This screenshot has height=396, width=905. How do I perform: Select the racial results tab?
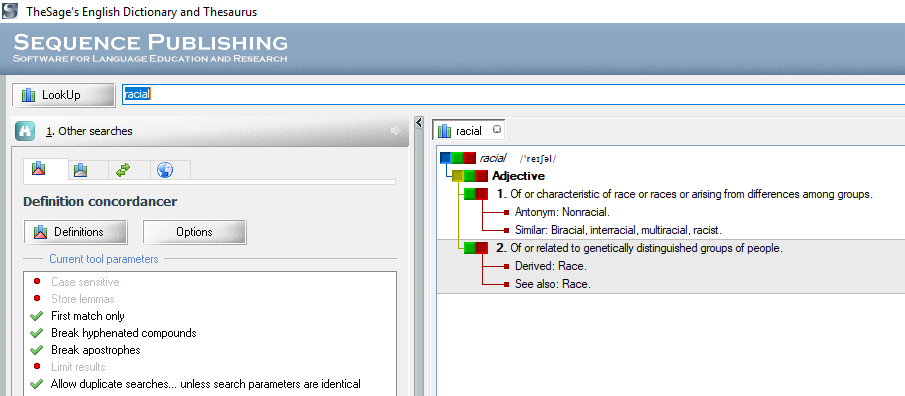468,131
